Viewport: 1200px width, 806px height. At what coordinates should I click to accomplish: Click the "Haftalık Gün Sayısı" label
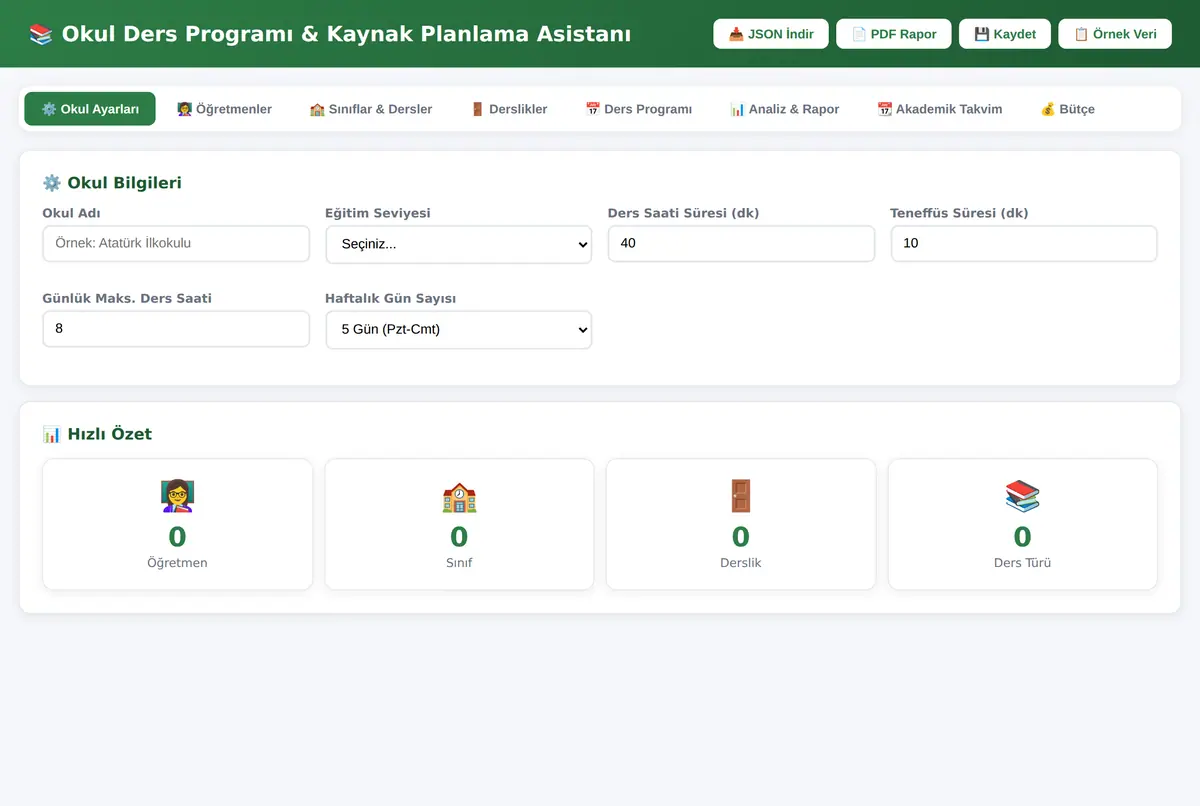(390, 298)
